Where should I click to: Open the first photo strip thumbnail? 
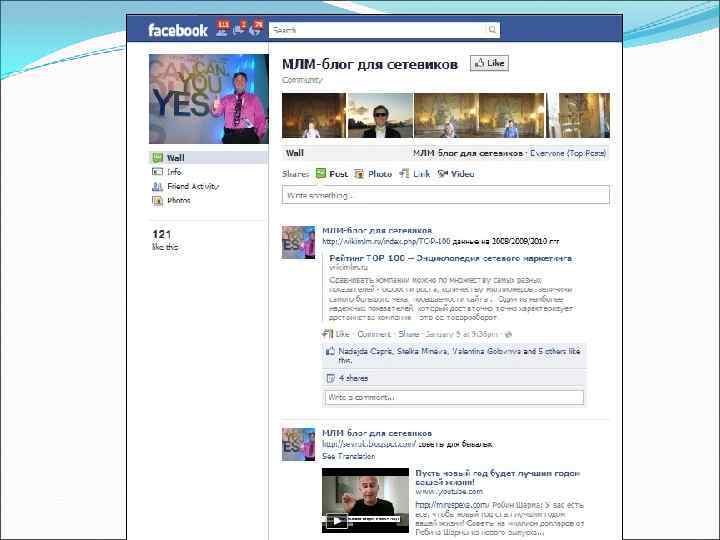(314, 115)
